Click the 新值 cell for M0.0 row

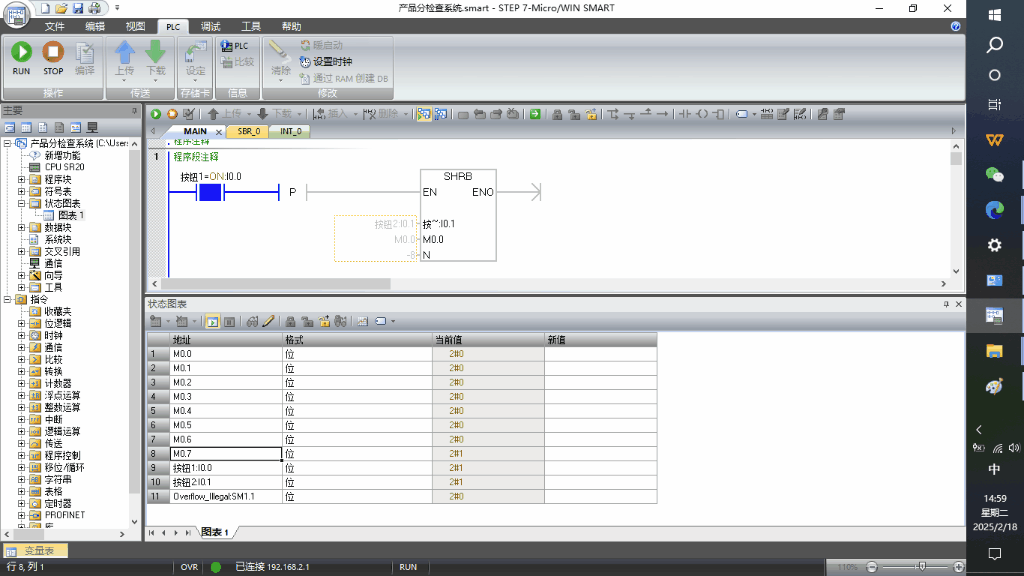[x=600, y=354]
